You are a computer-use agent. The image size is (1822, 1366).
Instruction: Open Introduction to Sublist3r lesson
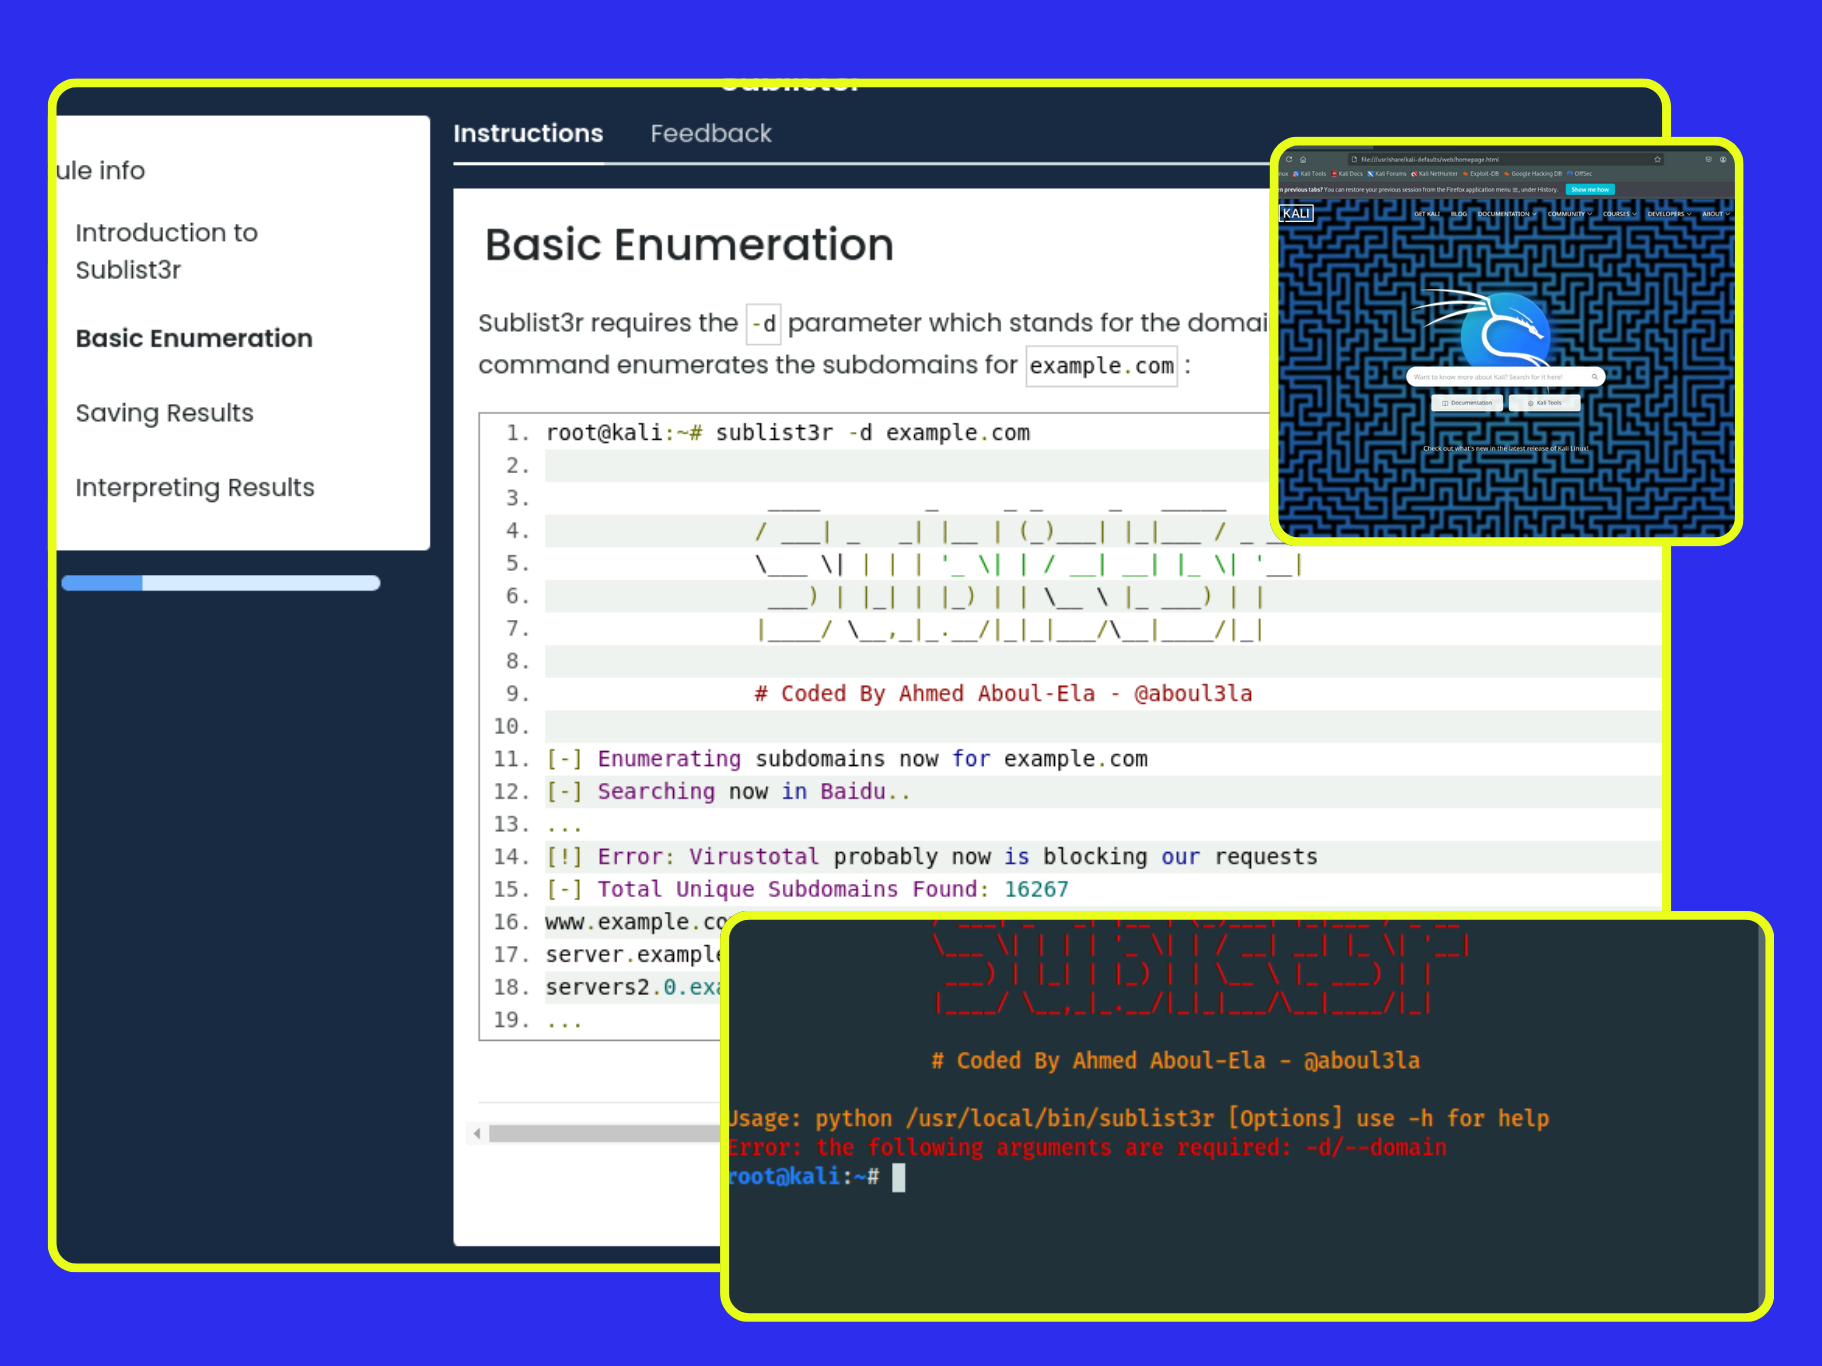pyautogui.click(x=167, y=251)
